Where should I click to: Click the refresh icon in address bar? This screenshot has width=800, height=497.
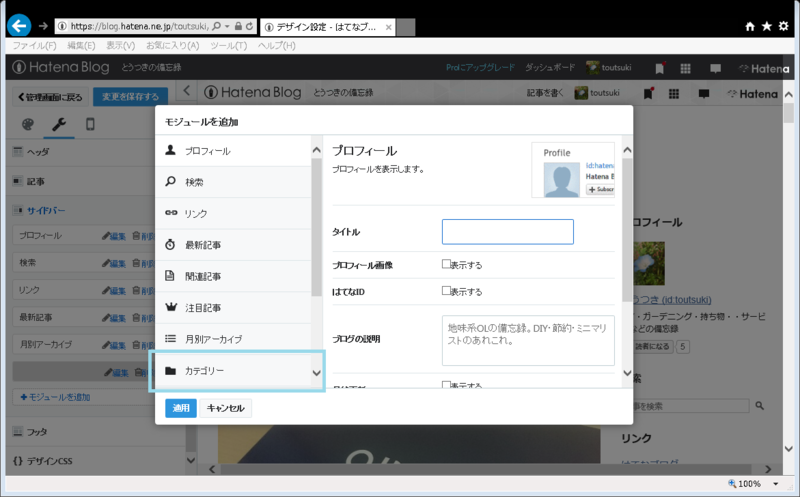(249, 26)
